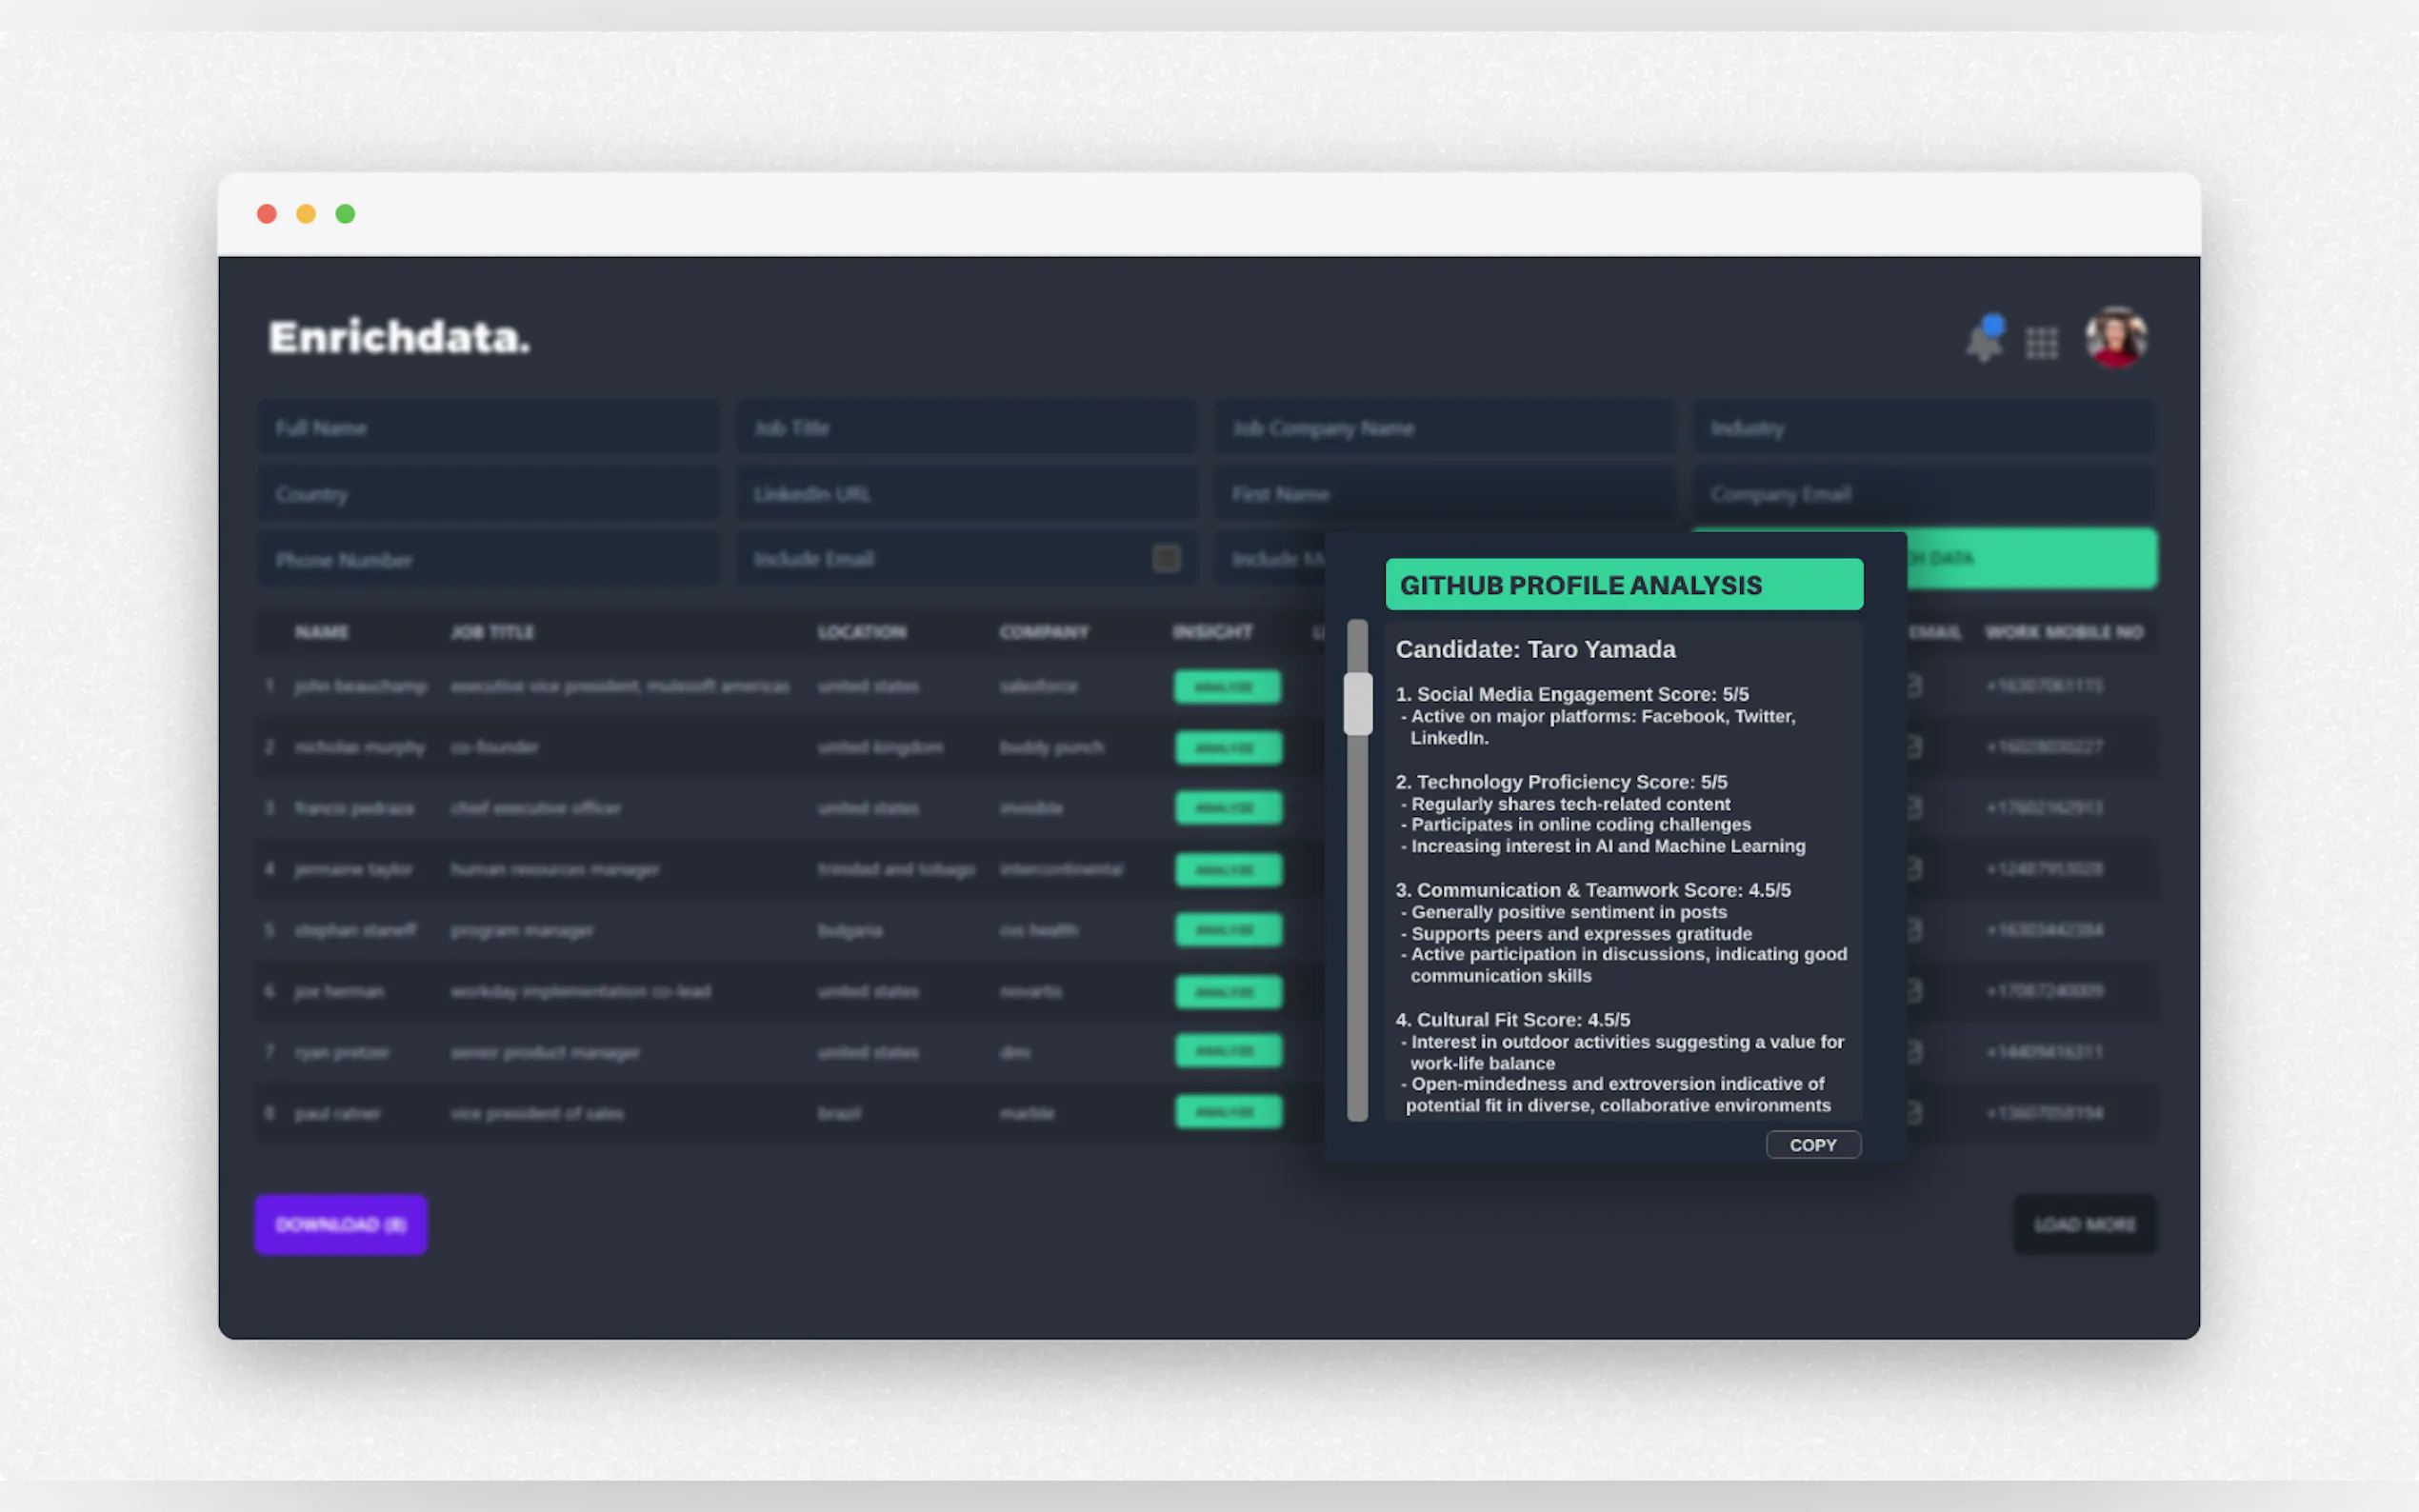Click the yellow minimize window dot
This screenshot has width=2419, height=1512.
click(x=306, y=214)
